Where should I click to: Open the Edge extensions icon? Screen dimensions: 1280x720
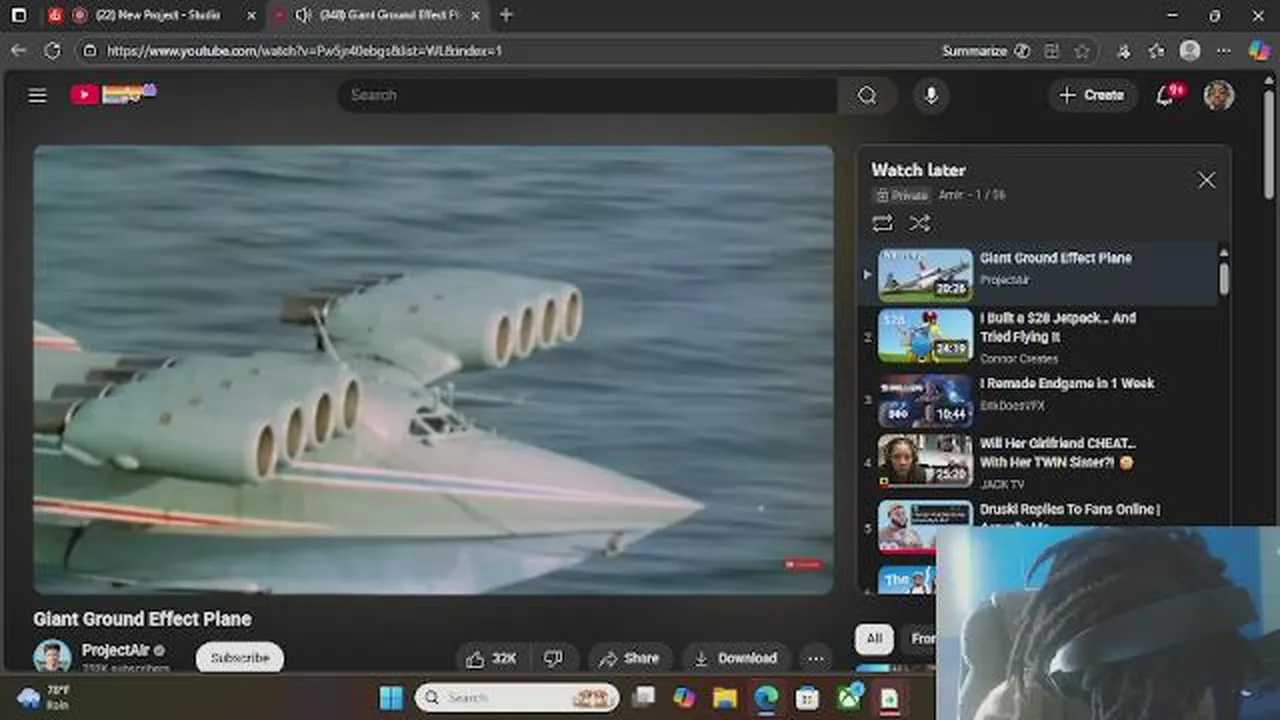tap(1123, 50)
